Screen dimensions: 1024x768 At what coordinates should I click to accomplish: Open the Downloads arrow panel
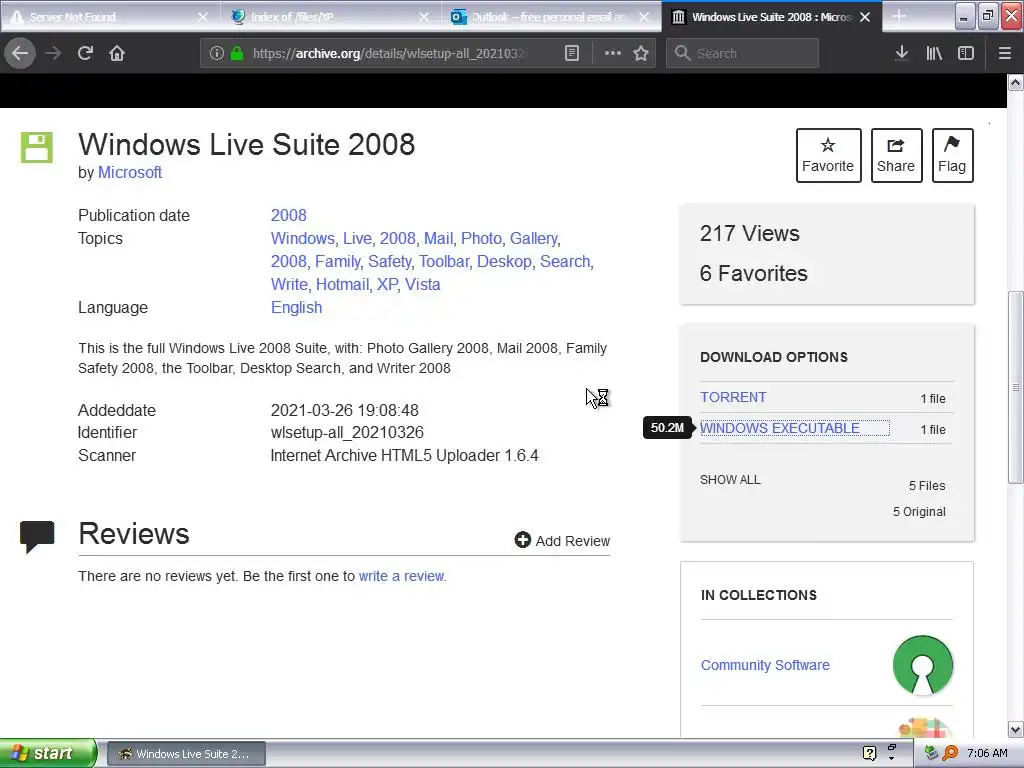pyautogui.click(x=902, y=53)
